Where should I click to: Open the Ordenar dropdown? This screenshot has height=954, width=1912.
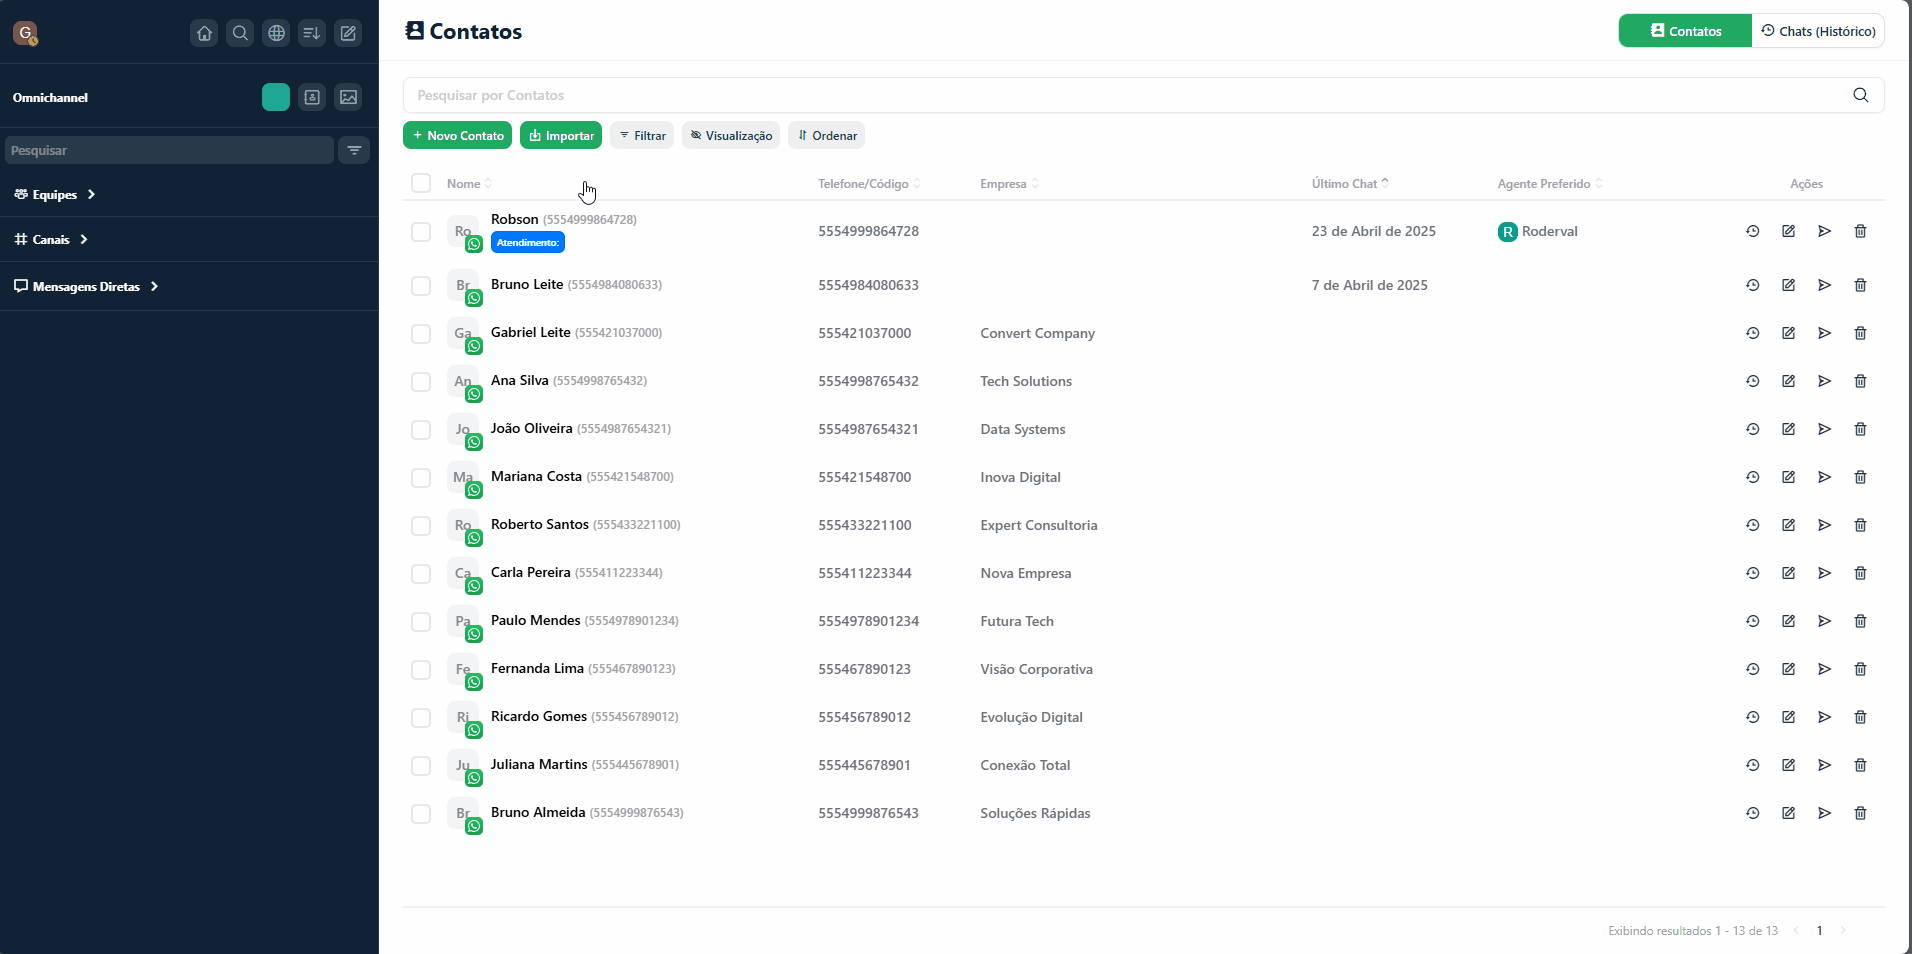pyautogui.click(x=827, y=135)
